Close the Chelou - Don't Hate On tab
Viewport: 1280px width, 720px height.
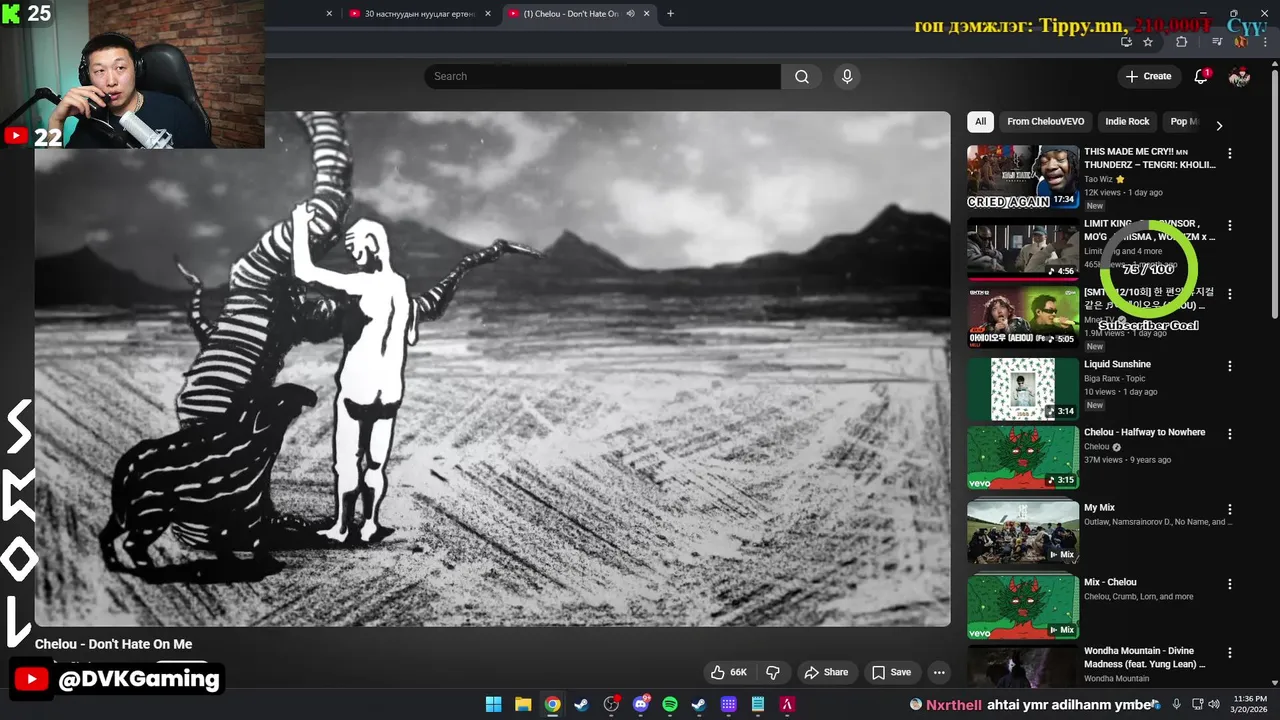[x=647, y=13]
